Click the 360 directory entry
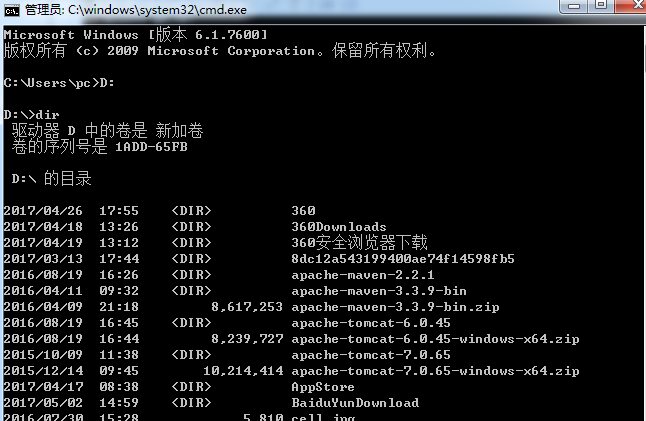This screenshot has width=646, height=421. coord(304,211)
